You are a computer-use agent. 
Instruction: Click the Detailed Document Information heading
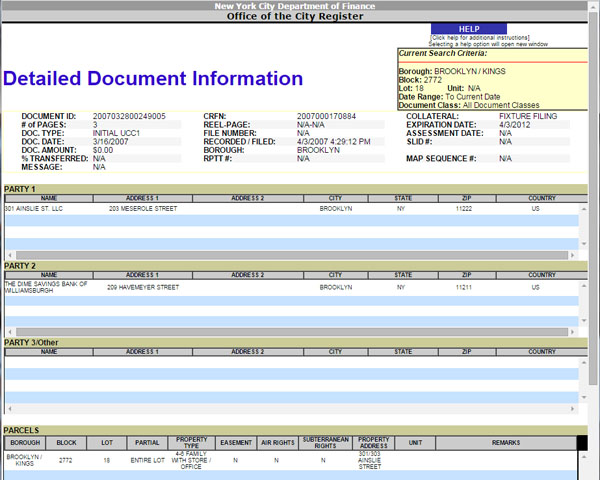pos(153,78)
